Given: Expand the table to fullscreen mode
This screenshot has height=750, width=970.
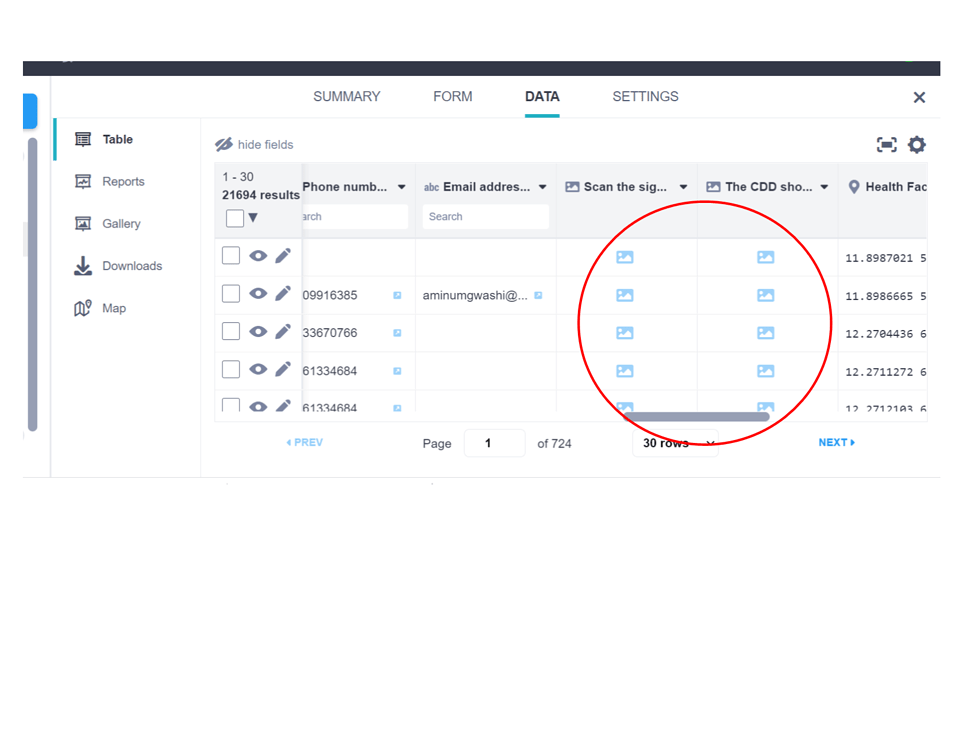Looking at the screenshot, I should point(886,144).
